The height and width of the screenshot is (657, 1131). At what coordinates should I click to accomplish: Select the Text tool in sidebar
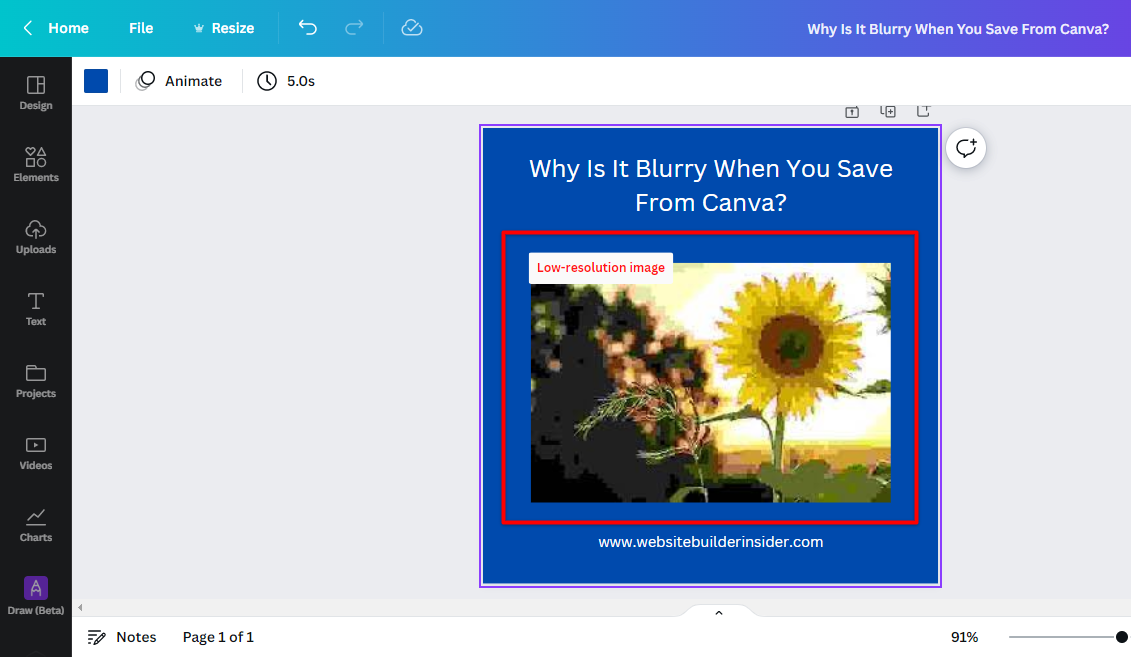click(36, 309)
